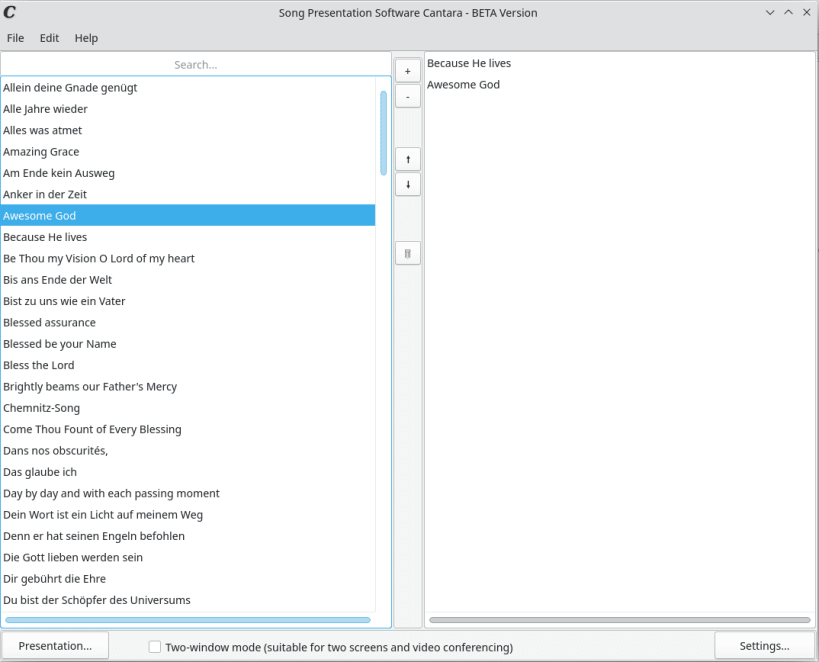Image resolution: width=819 pixels, height=662 pixels.
Task: Select 'Anker in der Zeit' song
Action: (x=188, y=194)
